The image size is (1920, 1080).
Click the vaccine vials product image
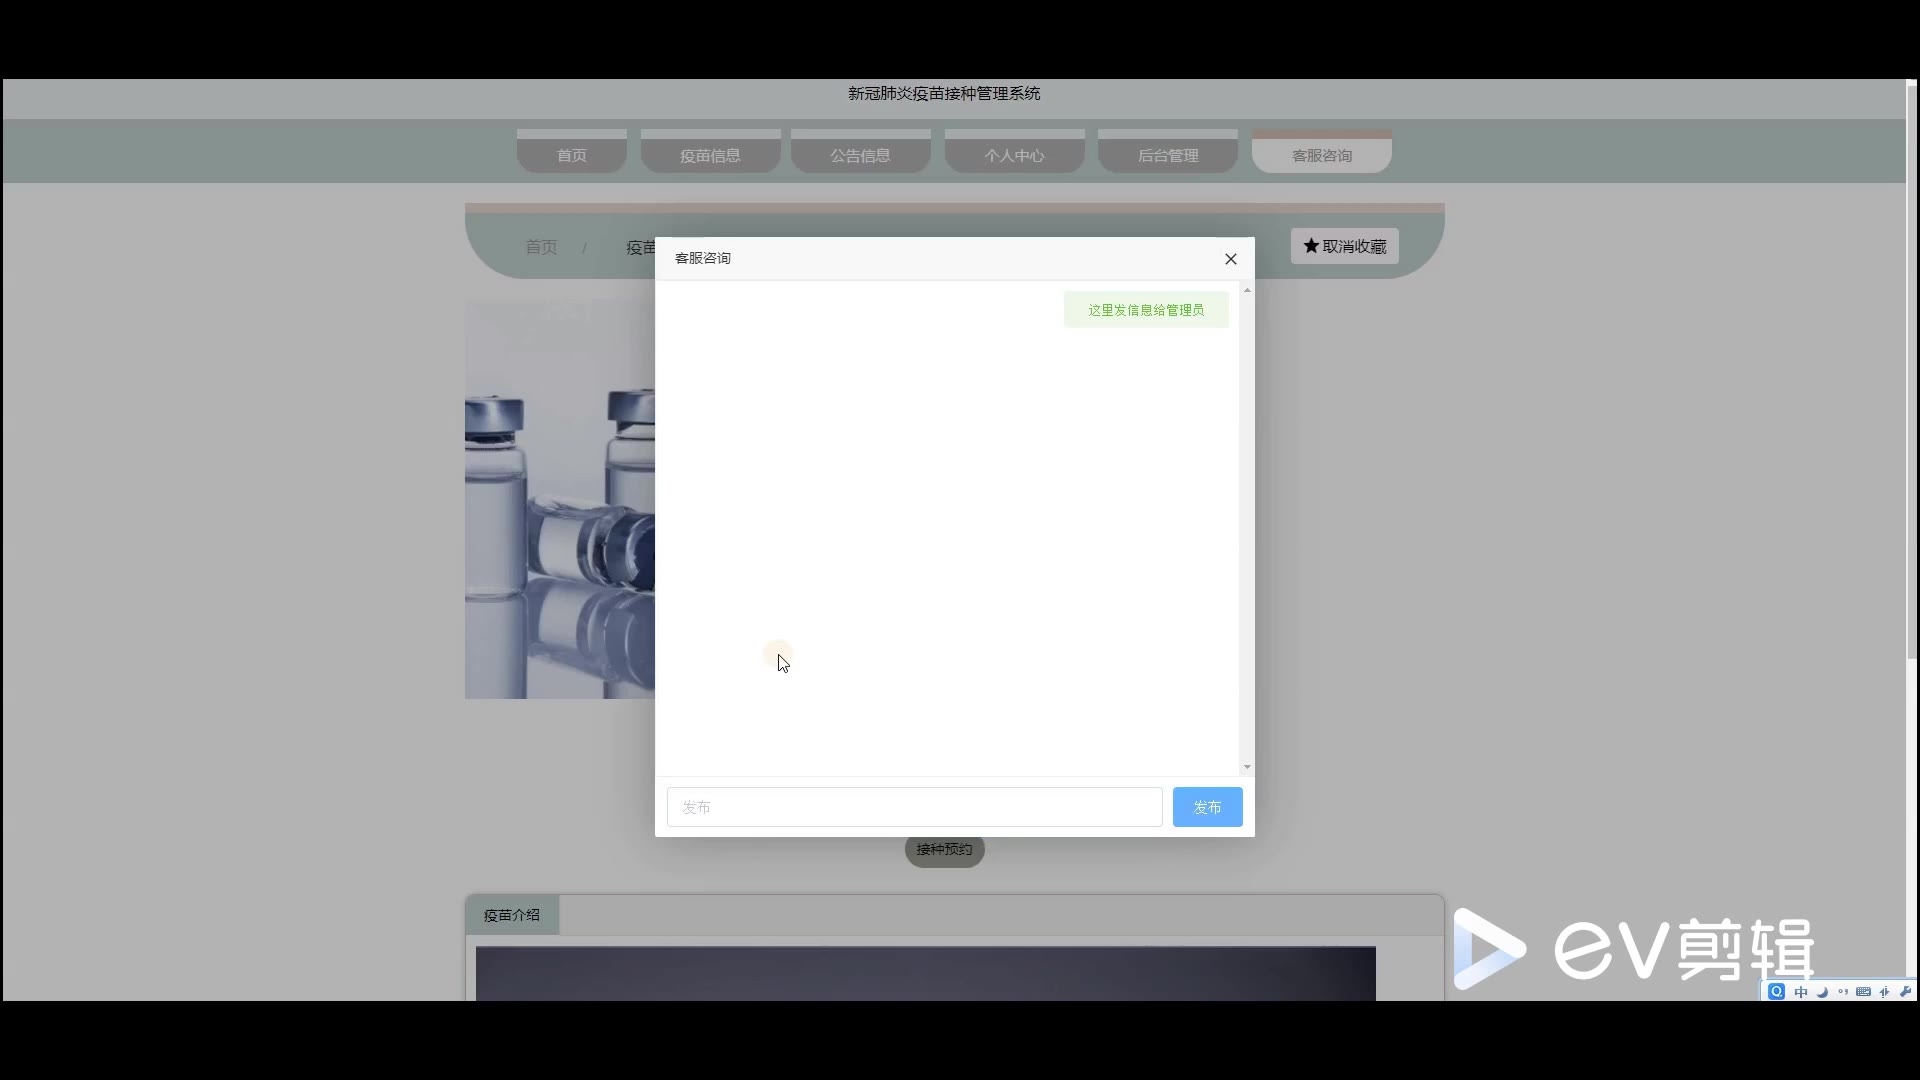click(x=560, y=498)
